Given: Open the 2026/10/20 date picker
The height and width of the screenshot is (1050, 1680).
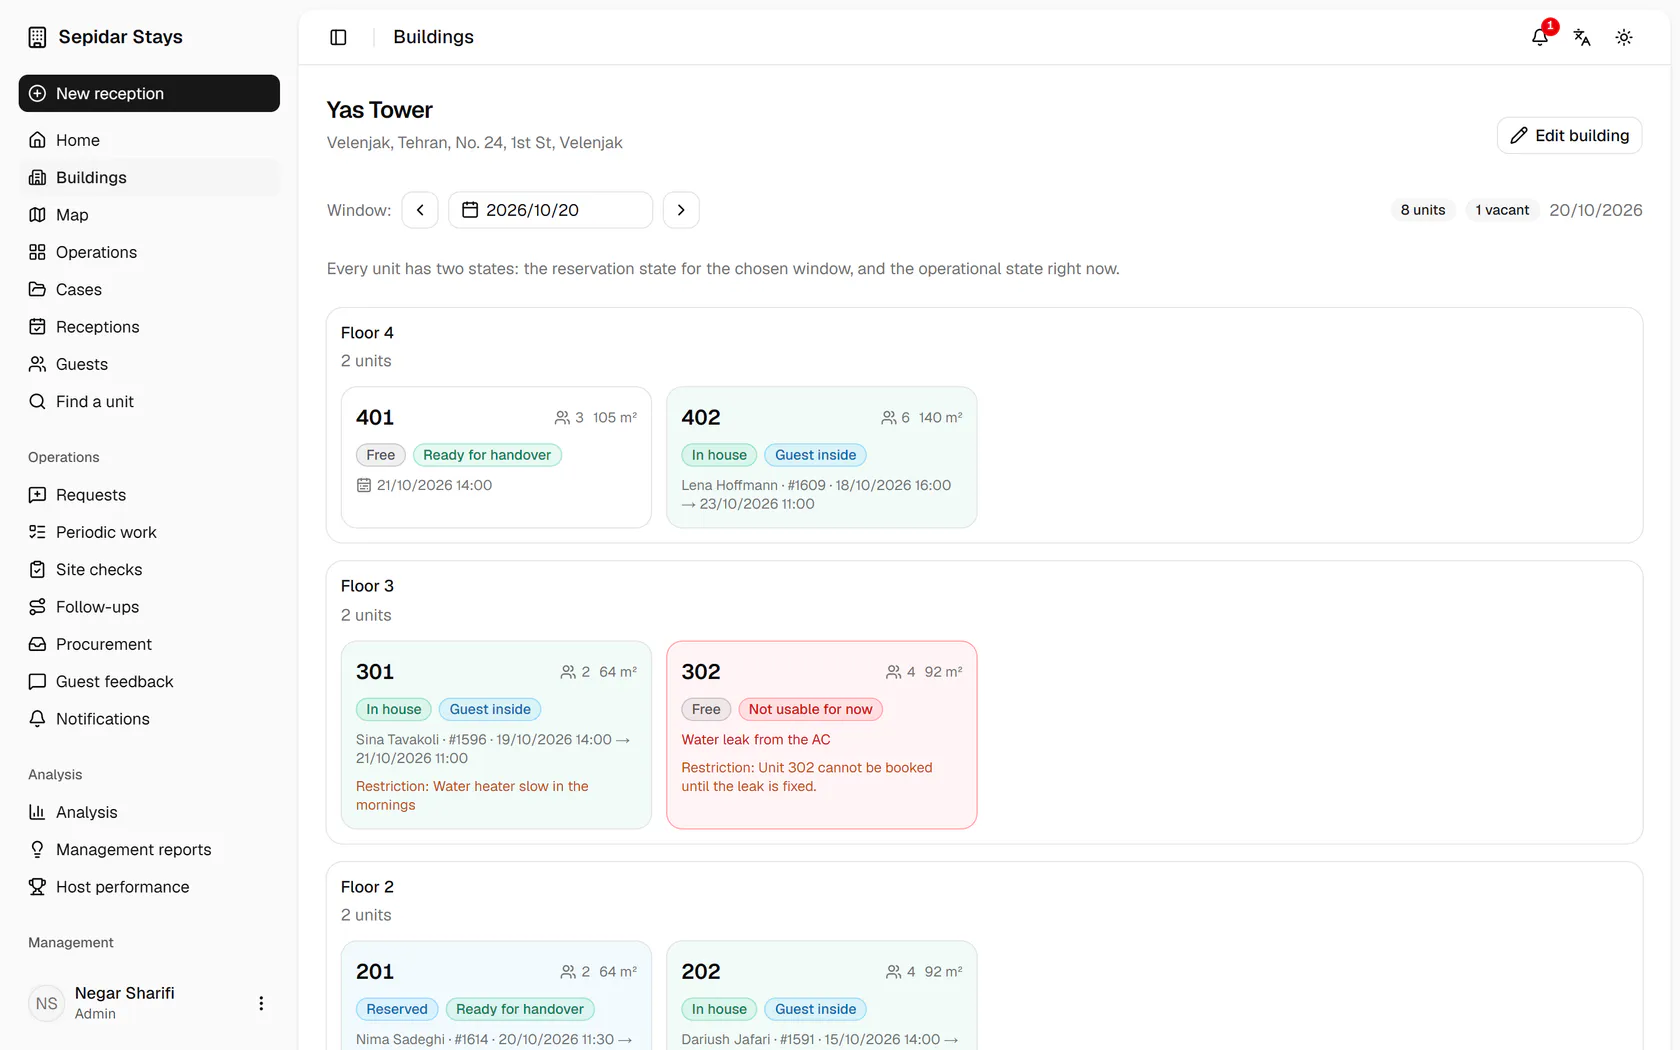Looking at the screenshot, I should coord(550,210).
